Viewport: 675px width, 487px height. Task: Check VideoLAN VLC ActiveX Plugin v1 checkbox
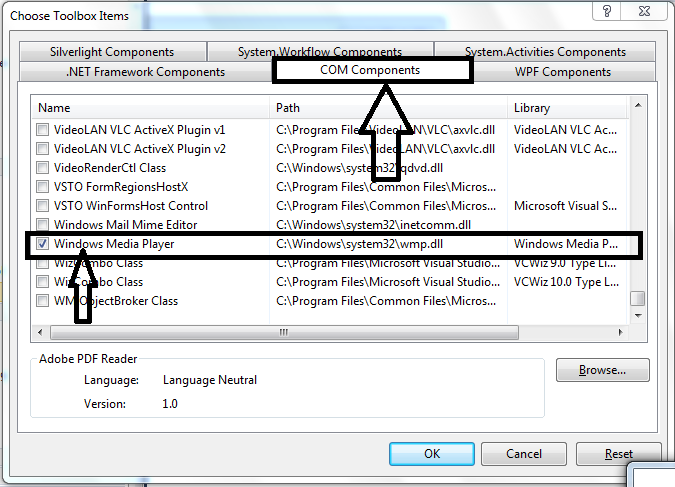[x=42, y=130]
